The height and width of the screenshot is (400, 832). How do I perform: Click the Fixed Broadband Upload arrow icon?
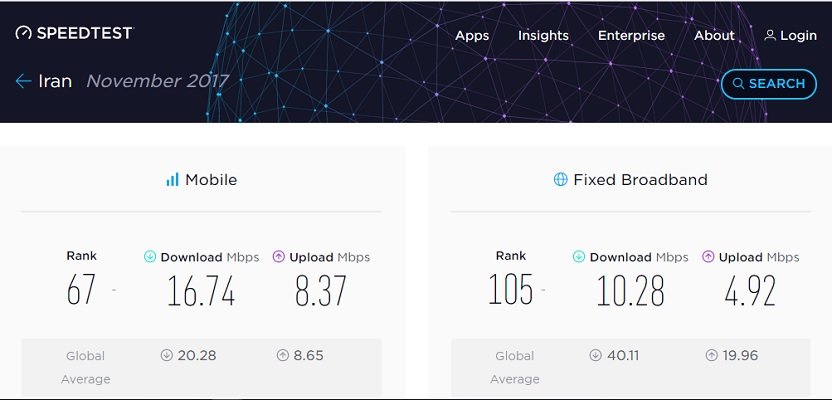708,257
